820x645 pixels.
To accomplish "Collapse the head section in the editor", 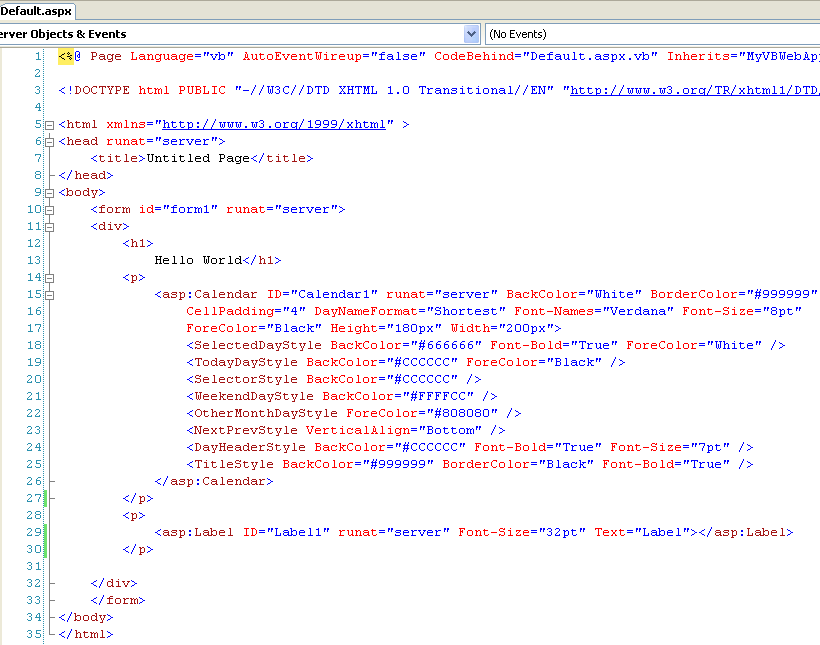I will (50, 142).
